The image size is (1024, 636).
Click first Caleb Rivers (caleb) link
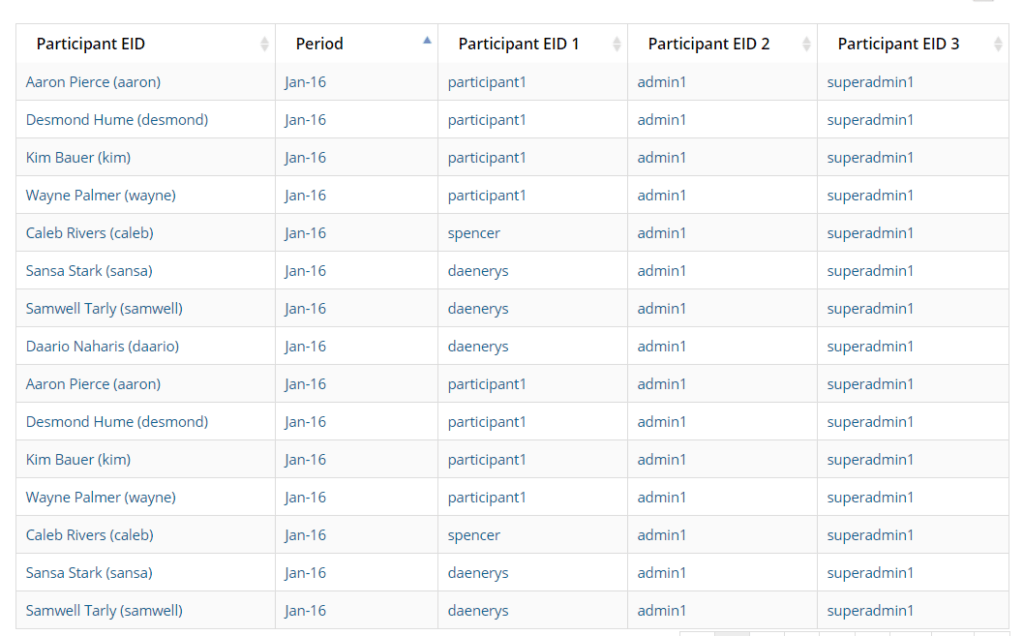89,233
